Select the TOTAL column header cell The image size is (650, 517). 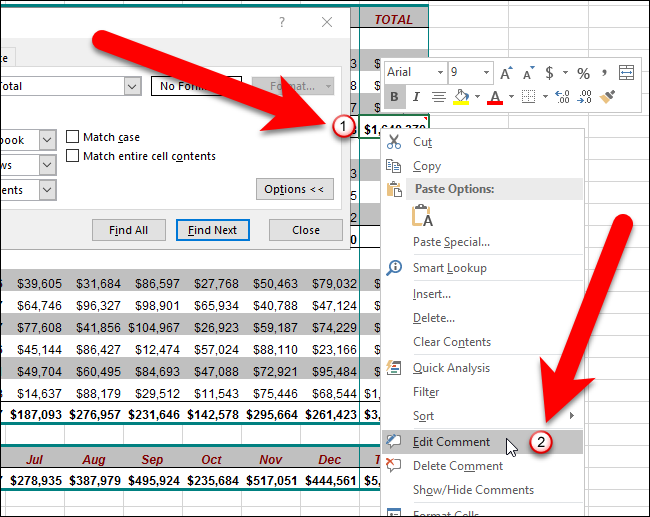click(394, 19)
